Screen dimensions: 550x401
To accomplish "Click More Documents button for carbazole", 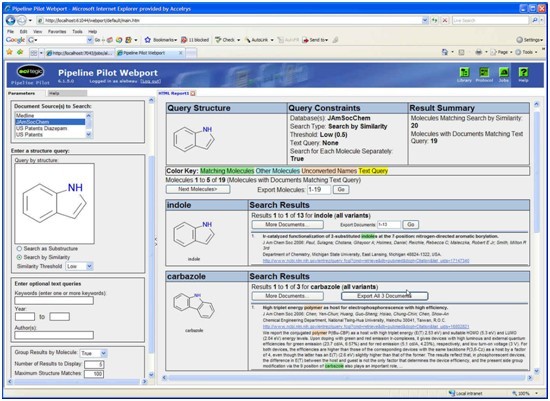I will [x=287, y=296].
